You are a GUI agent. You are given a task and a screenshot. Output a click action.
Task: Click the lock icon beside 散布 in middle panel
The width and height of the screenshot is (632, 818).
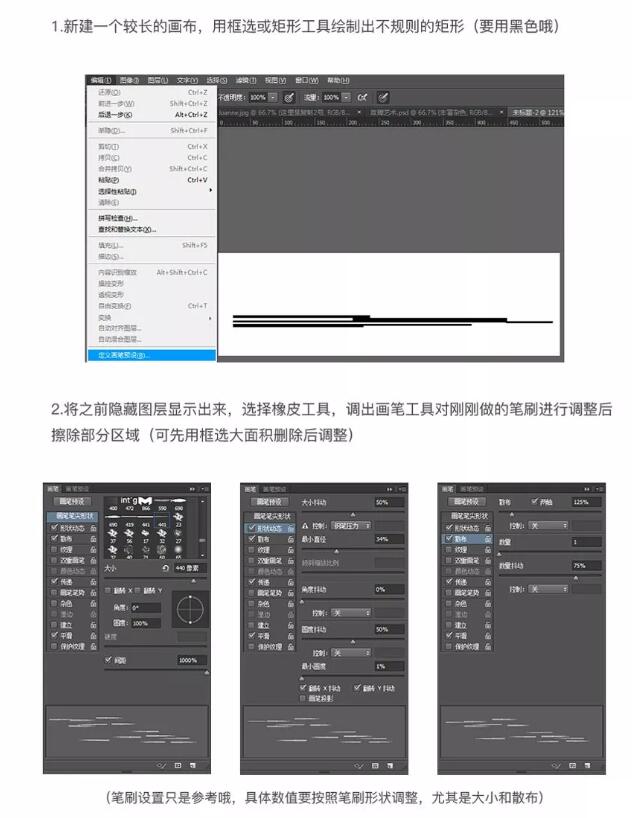pyautogui.click(x=291, y=539)
